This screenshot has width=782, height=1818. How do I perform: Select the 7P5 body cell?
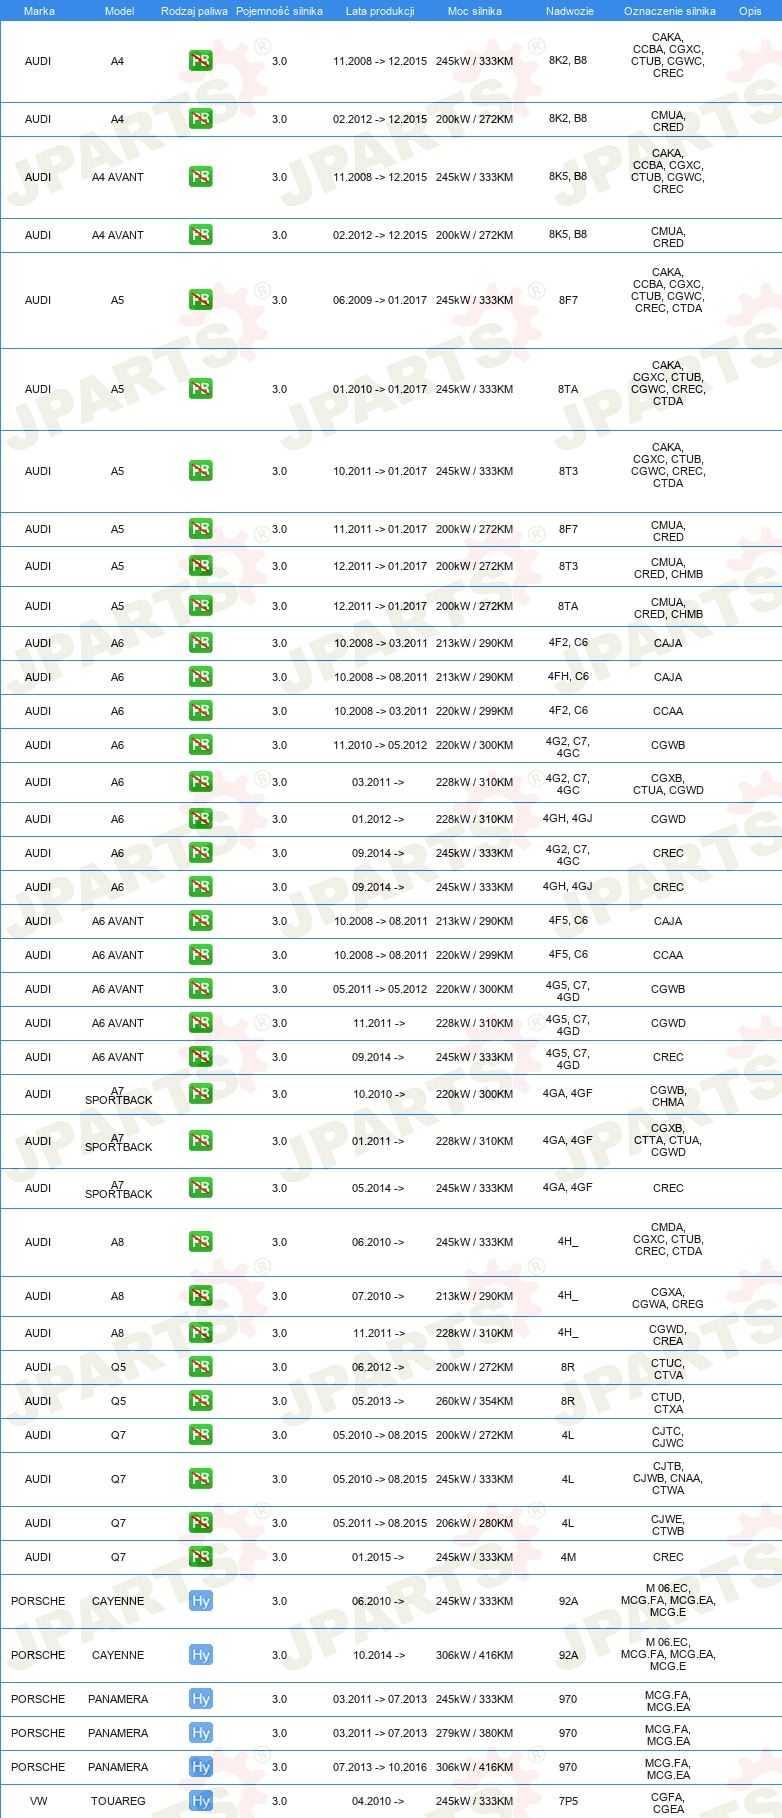coord(568,1801)
